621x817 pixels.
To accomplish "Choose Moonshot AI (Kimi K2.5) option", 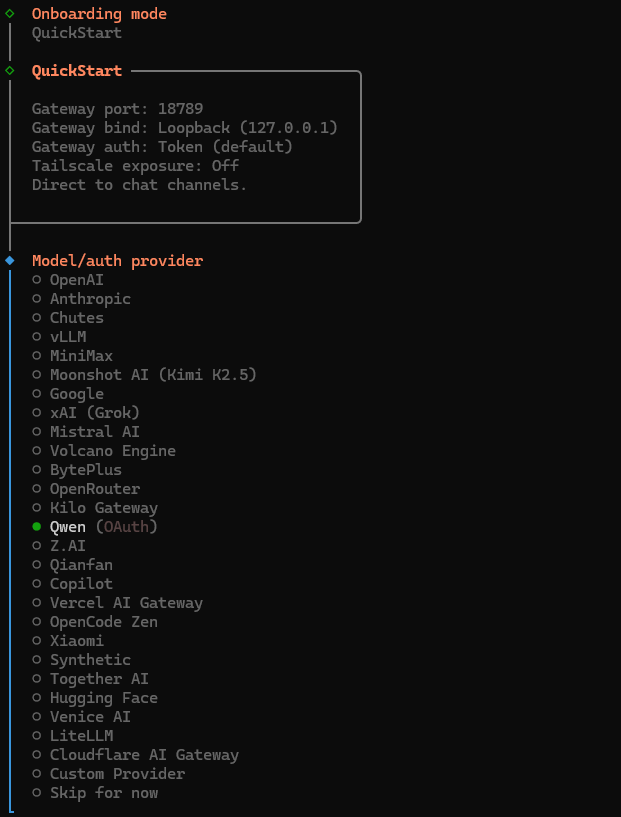I will (144, 375).
